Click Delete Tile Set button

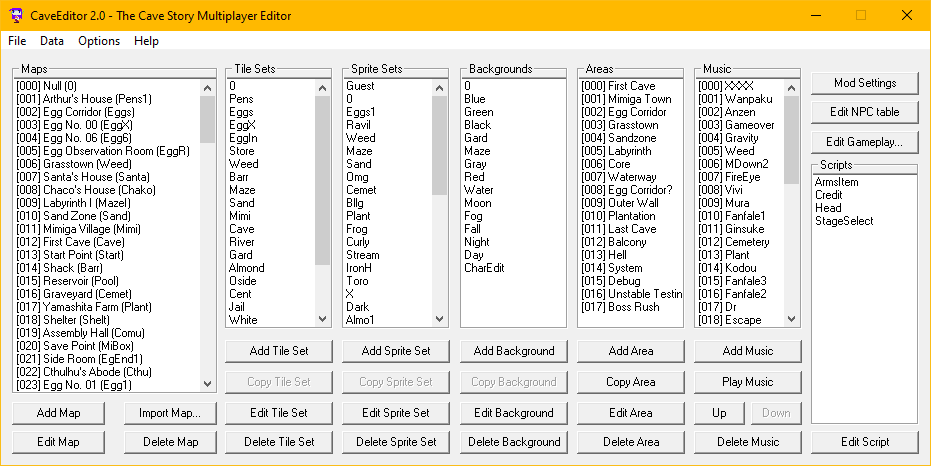[279, 442]
